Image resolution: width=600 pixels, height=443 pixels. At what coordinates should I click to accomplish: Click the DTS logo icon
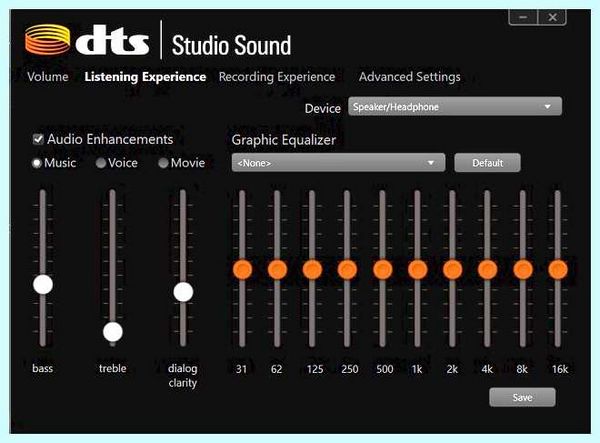(x=47, y=39)
